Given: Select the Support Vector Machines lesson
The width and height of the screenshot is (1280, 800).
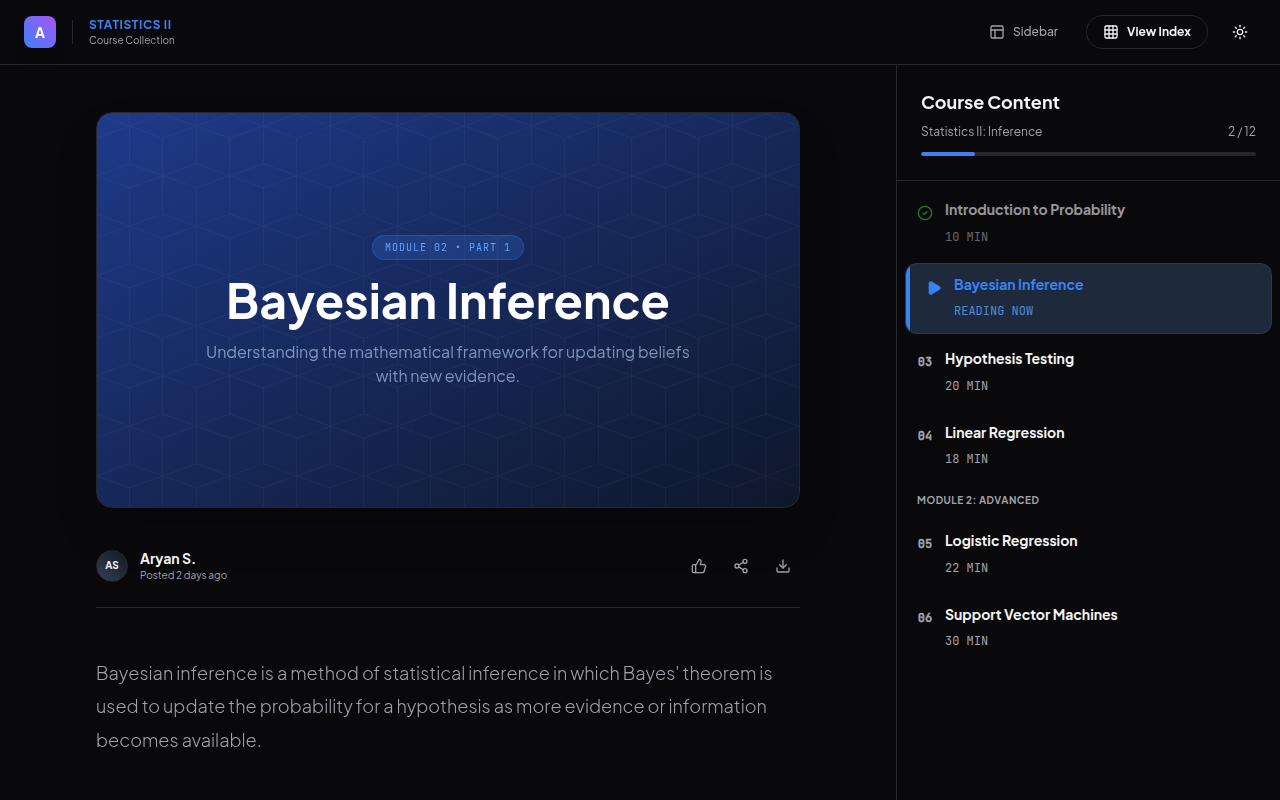Looking at the screenshot, I should click(x=1031, y=615).
